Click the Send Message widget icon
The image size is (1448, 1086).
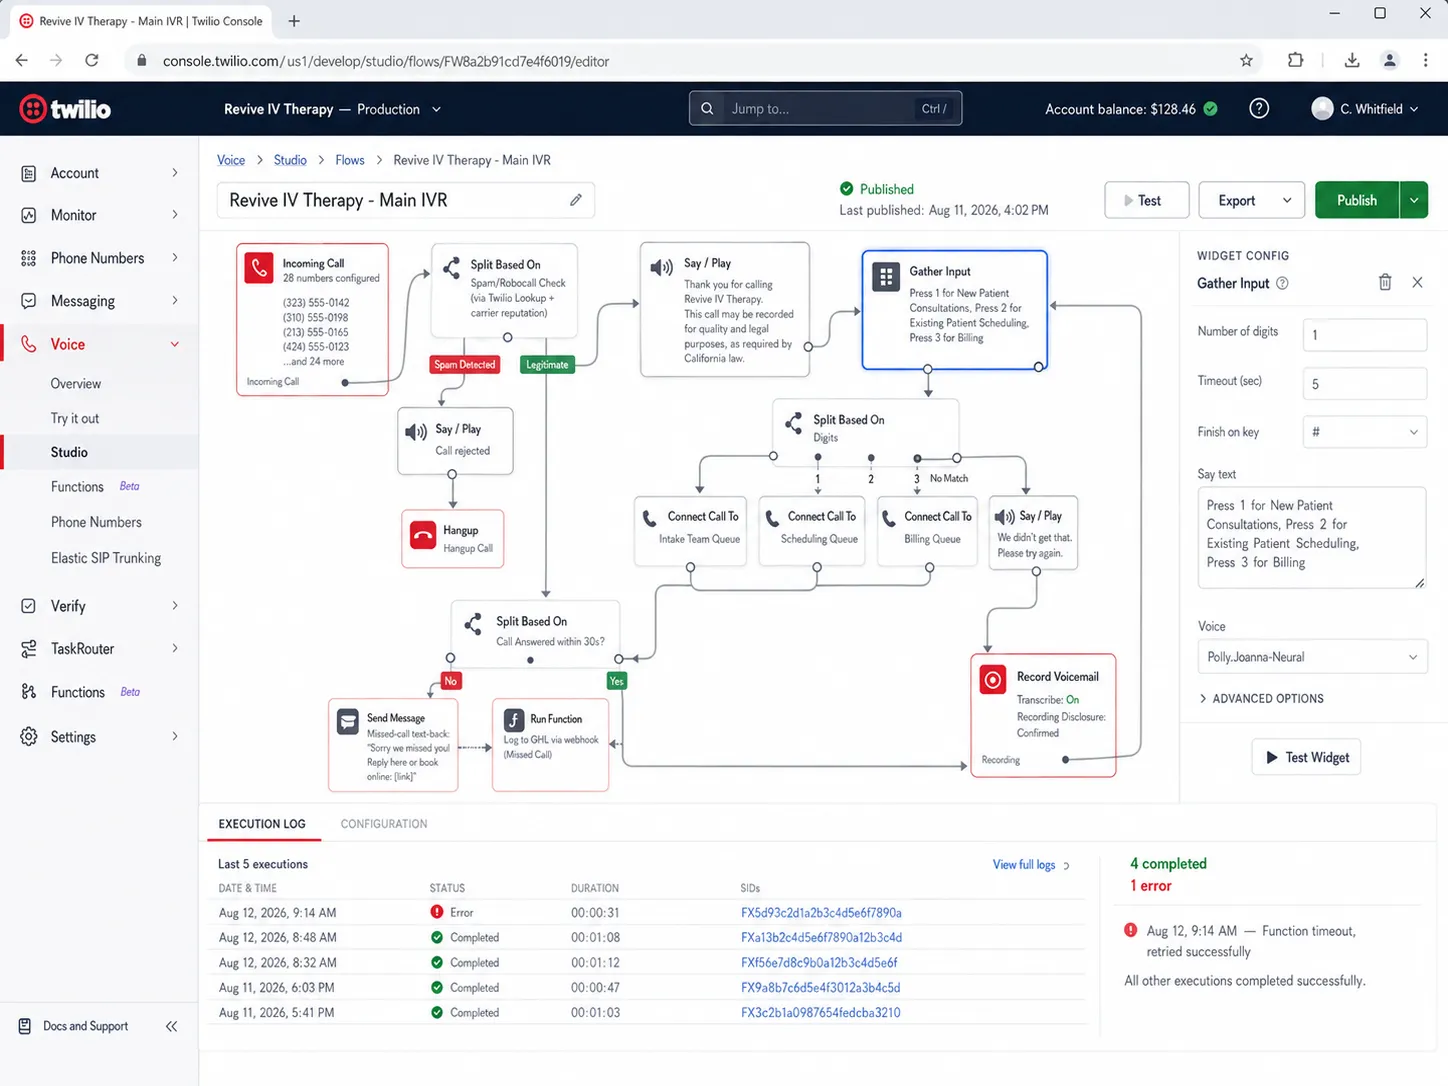click(x=348, y=721)
